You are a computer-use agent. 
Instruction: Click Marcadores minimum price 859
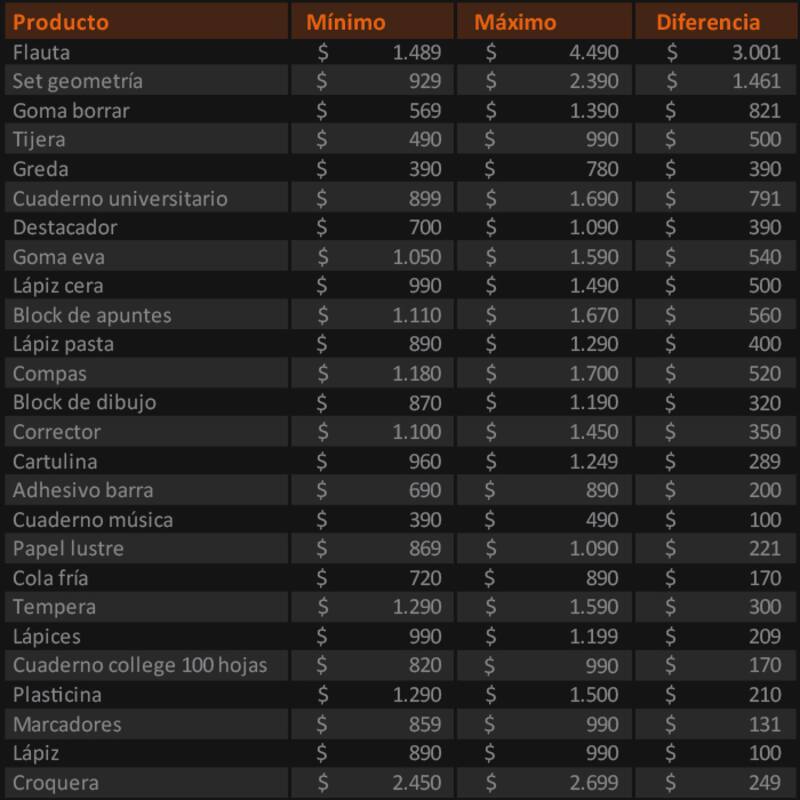pos(425,724)
